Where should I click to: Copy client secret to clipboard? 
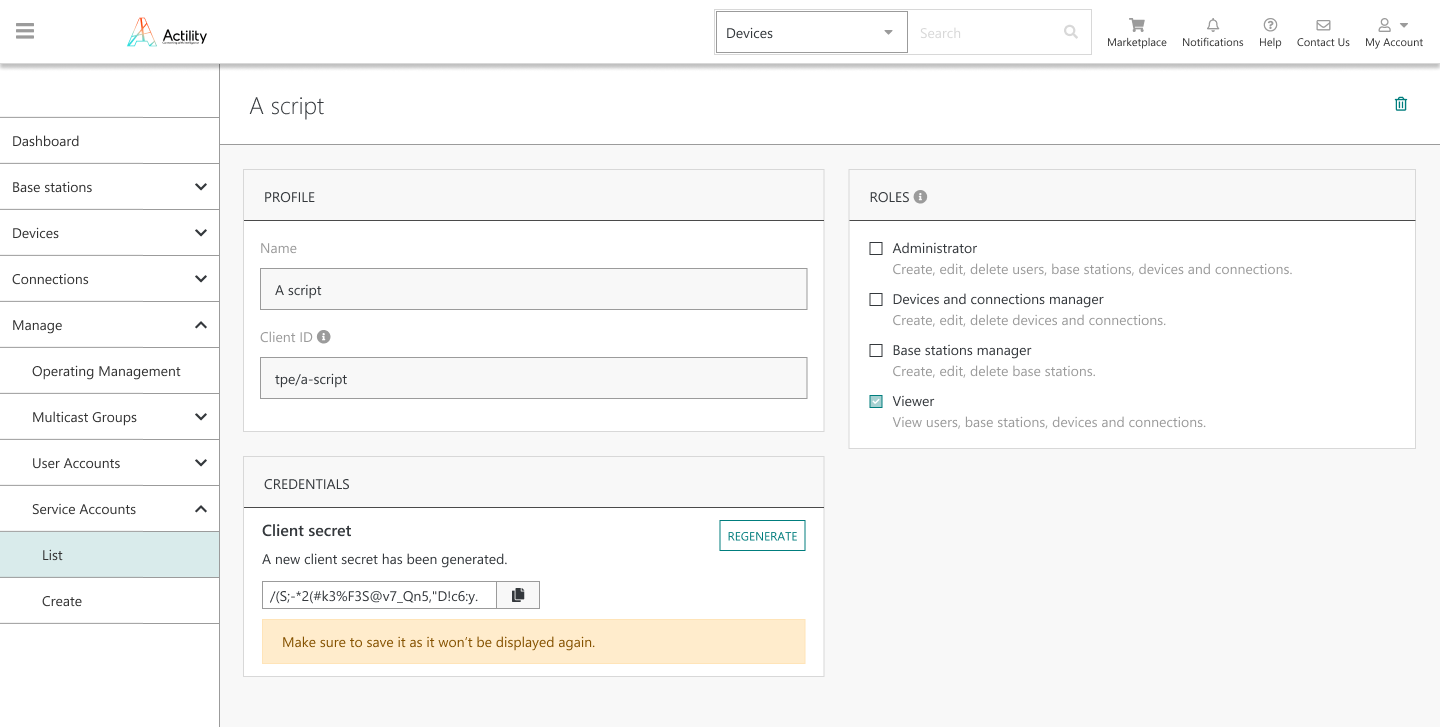point(517,595)
